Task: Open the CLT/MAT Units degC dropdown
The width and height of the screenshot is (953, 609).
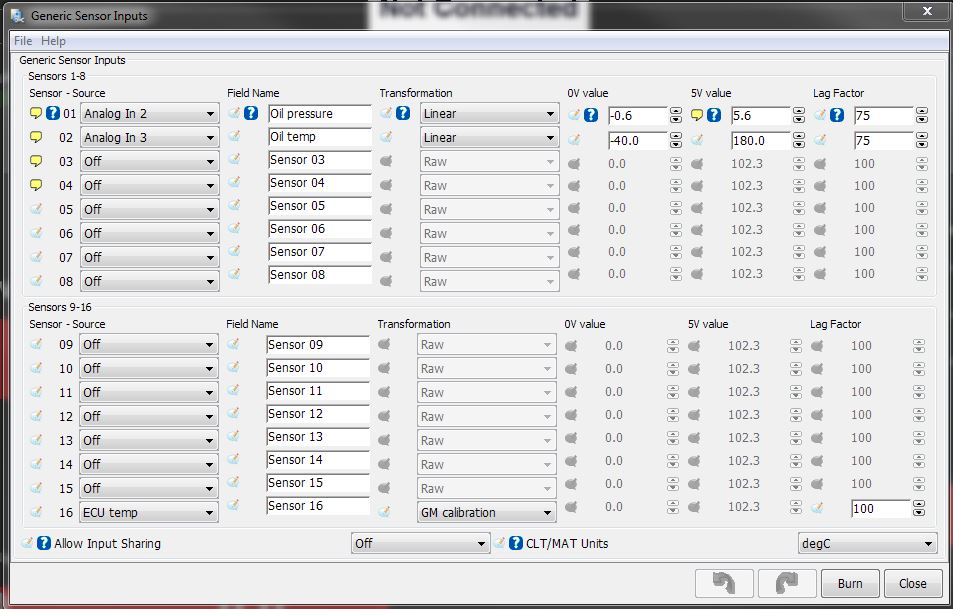Action: click(867, 543)
